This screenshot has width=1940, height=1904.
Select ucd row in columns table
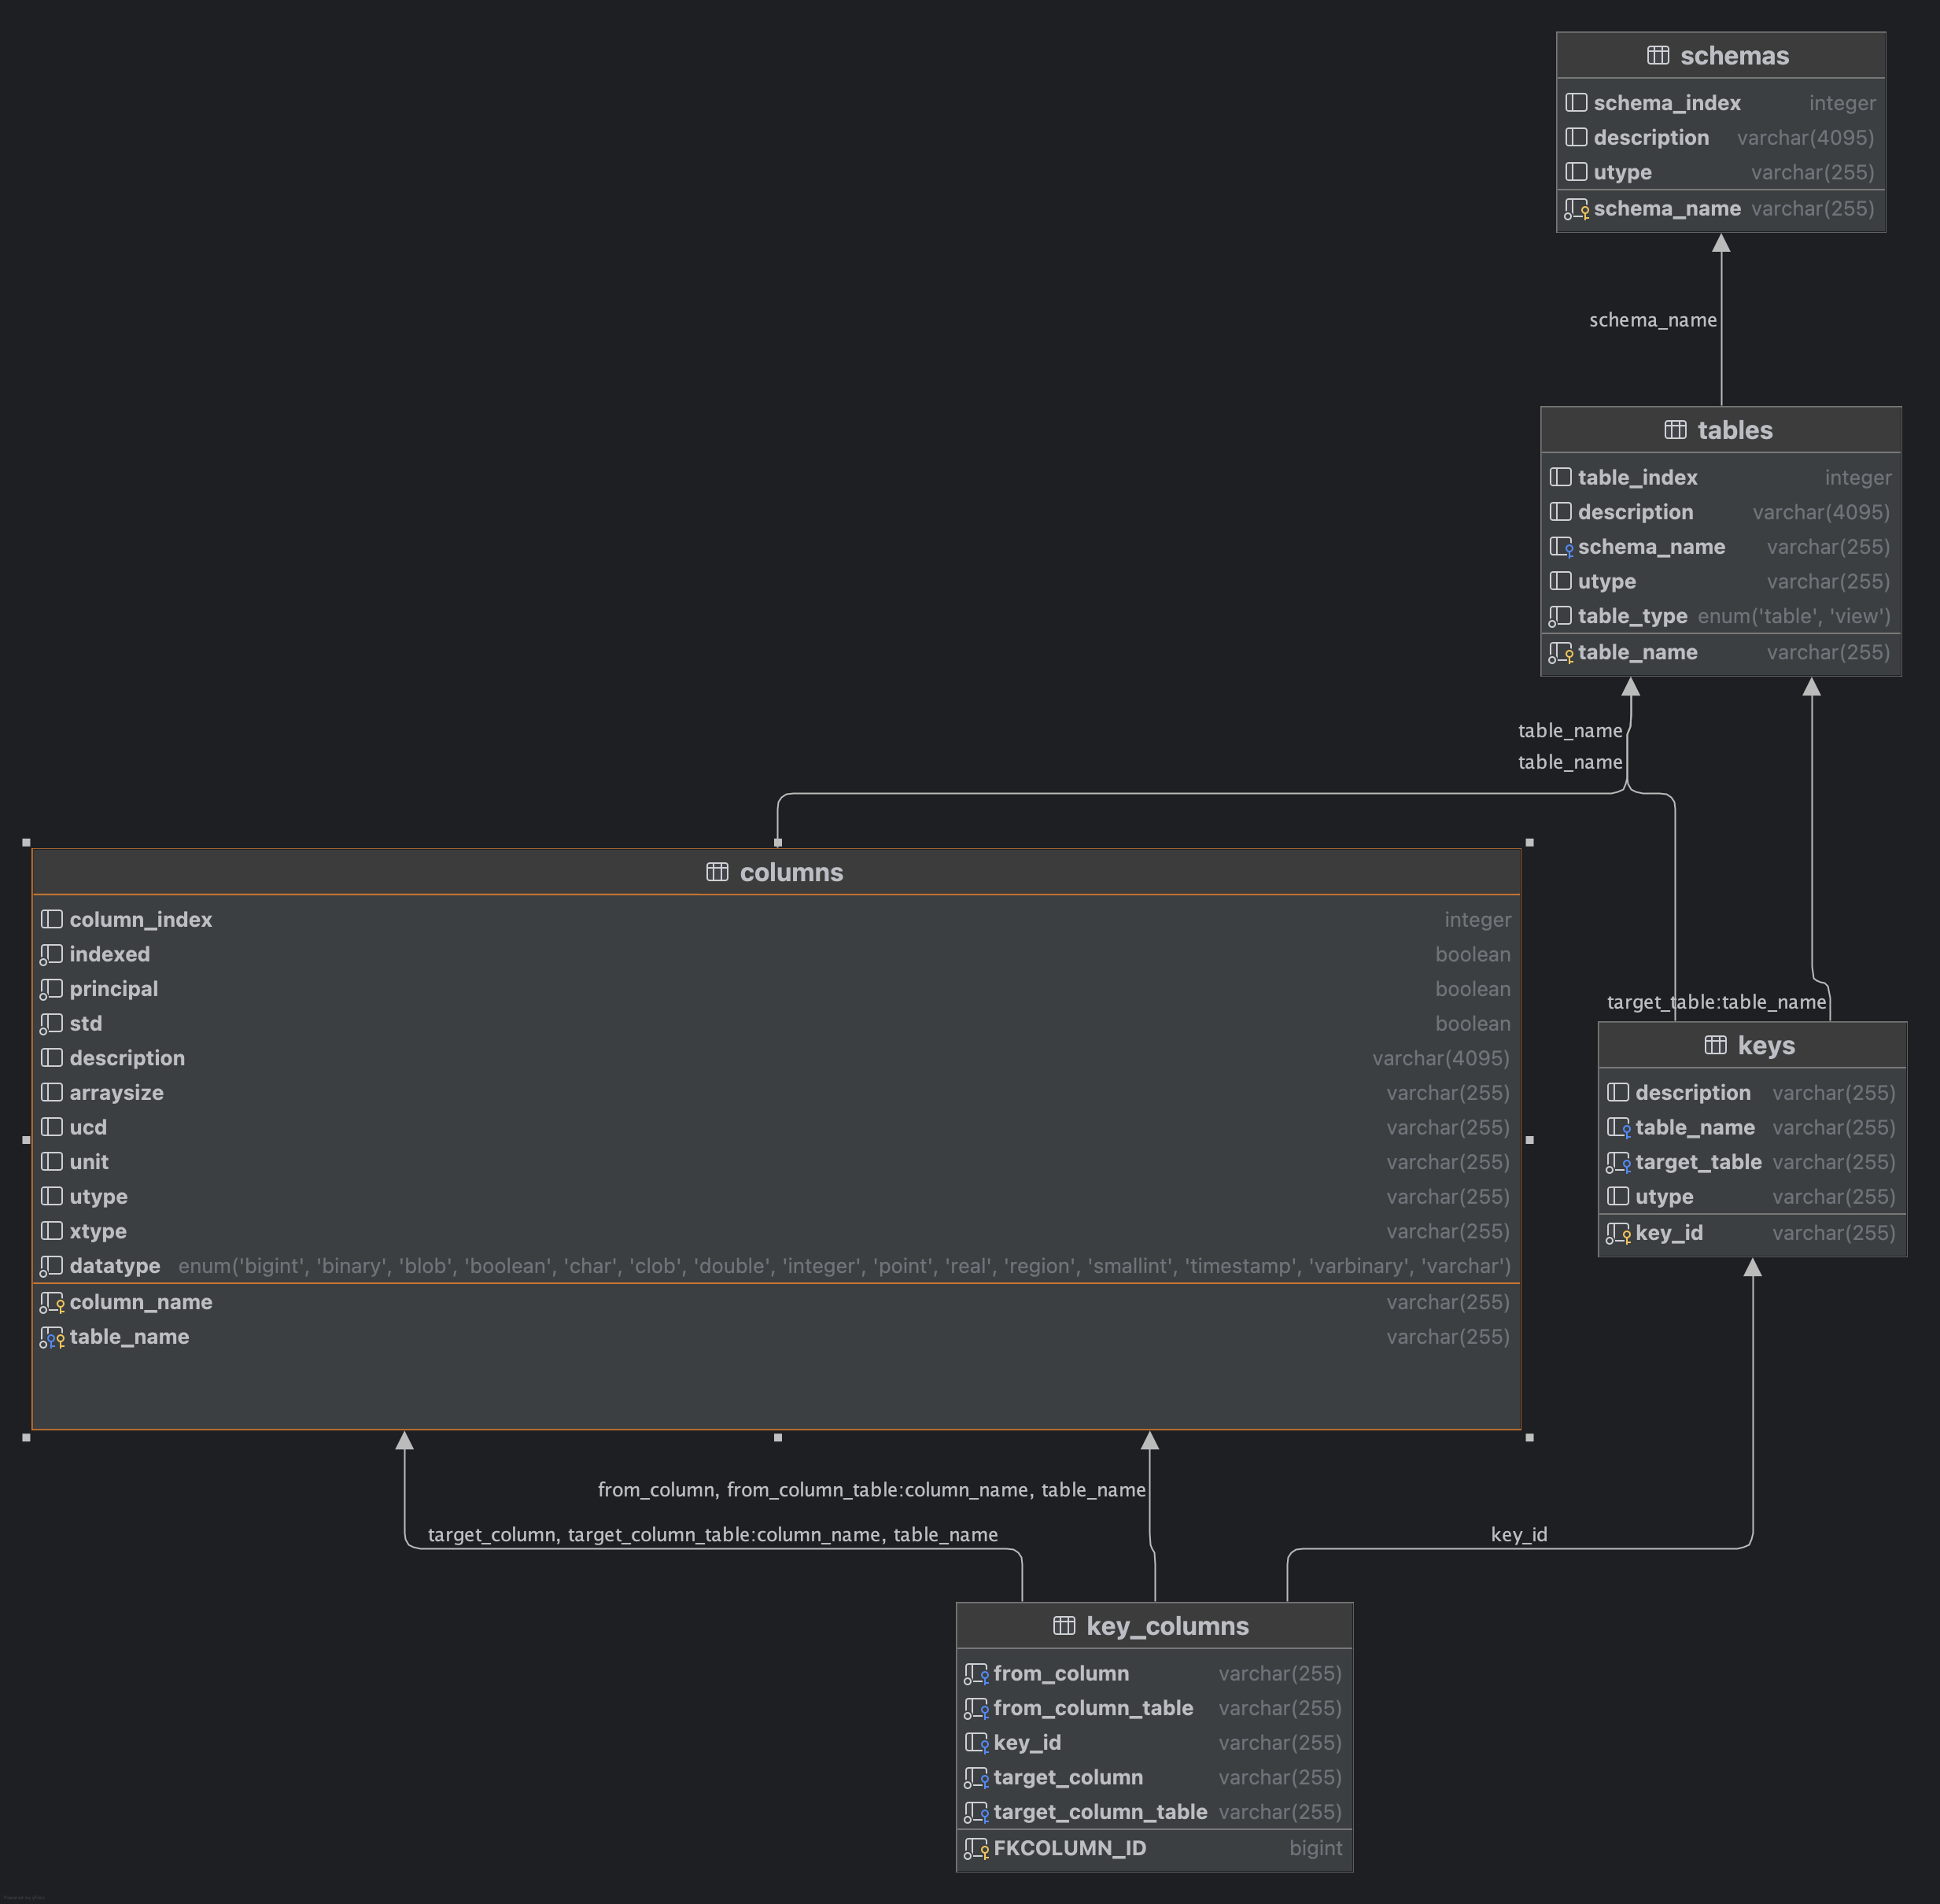tap(776, 1128)
